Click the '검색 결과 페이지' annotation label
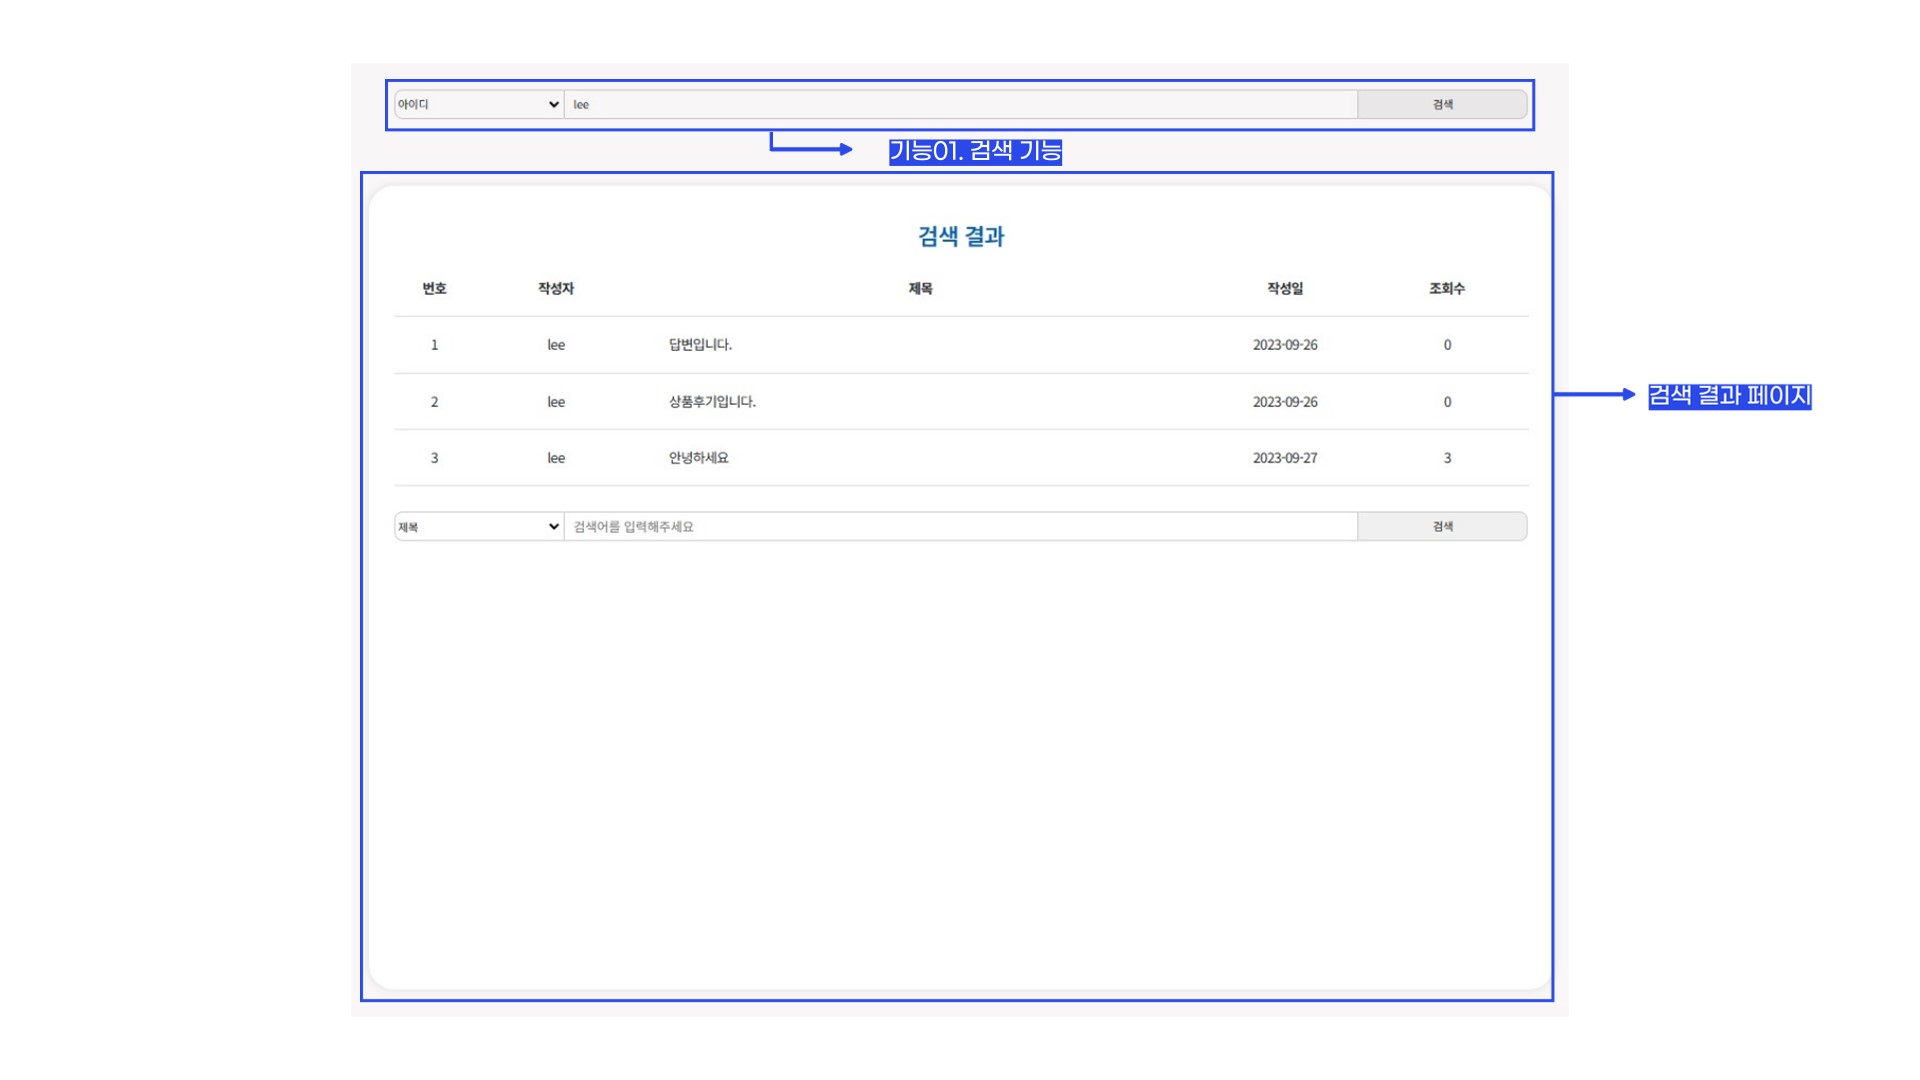 coord(1729,395)
